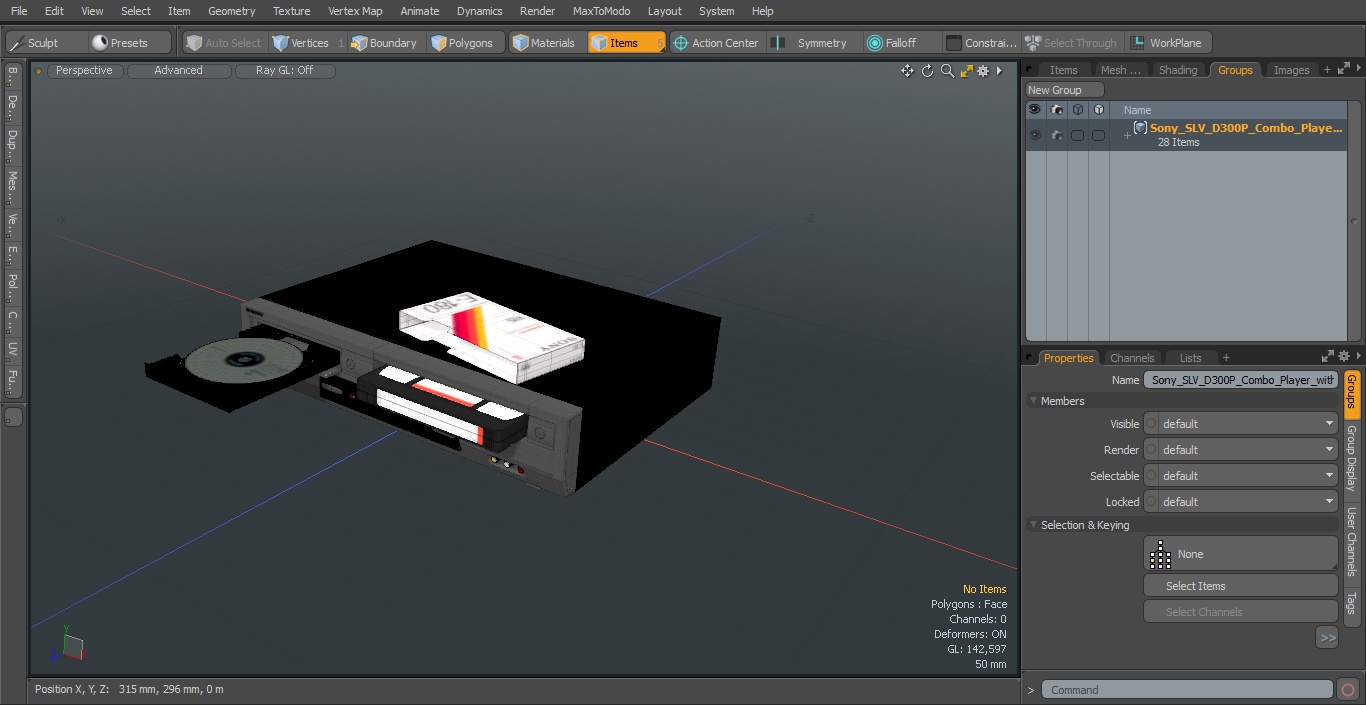
Task: Click the eye visibility column header
Action: (x=1034, y=110)
